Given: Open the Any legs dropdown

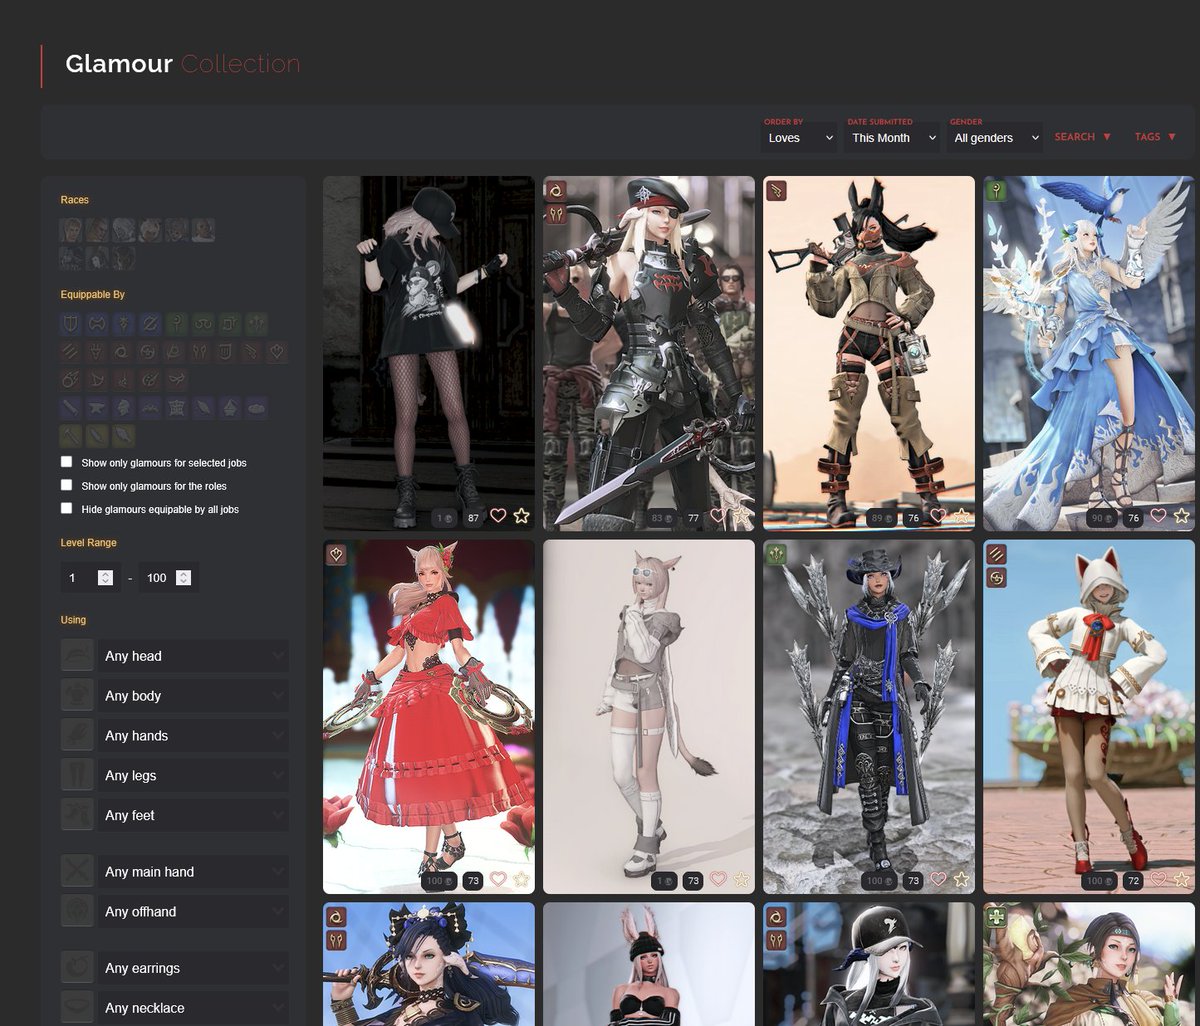Looking at the screenshot, I should pos(194,775).
